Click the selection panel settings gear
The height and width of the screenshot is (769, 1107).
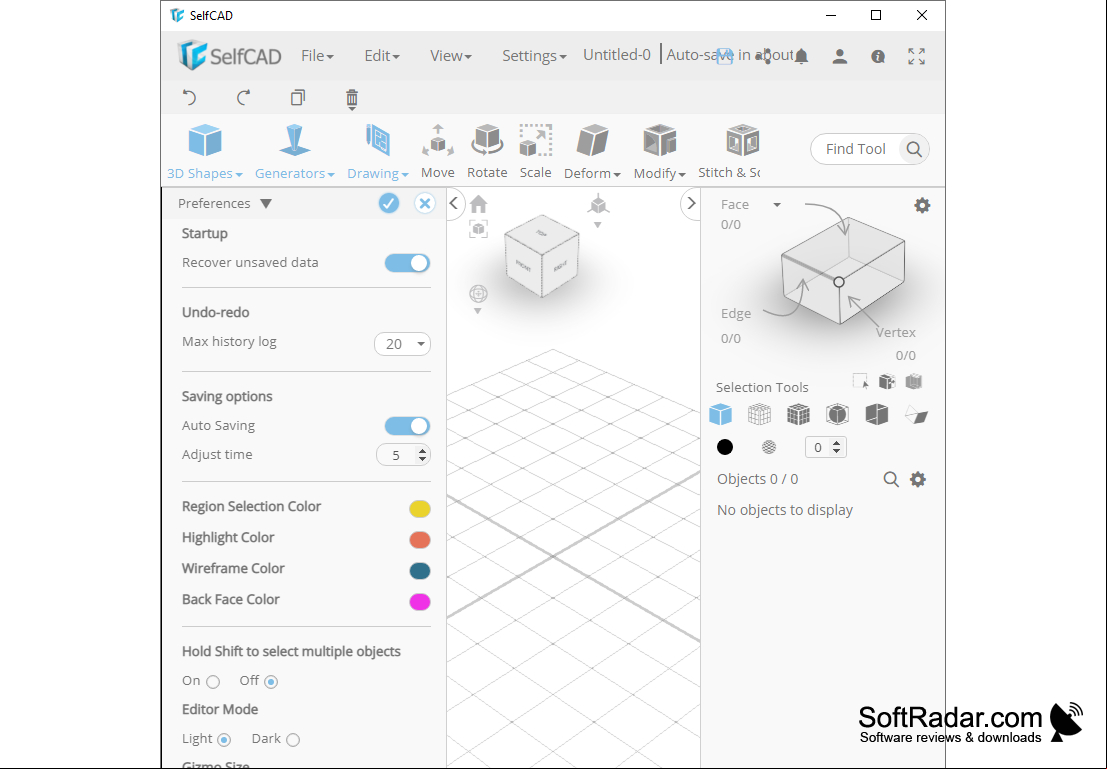pyautogui.click(x=922, y=205)
